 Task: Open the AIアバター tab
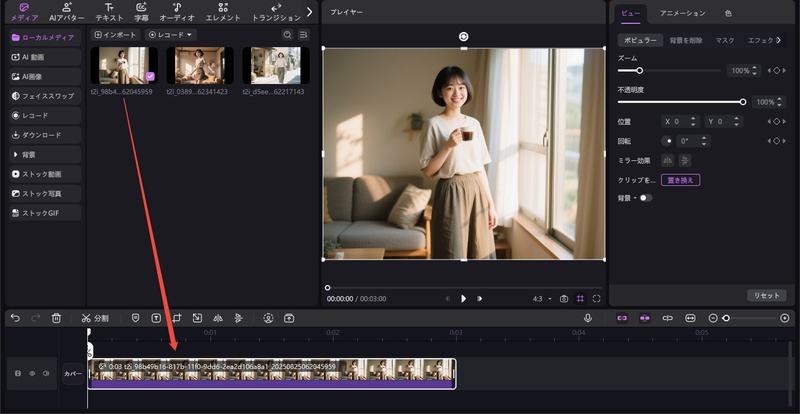point(67,12)
